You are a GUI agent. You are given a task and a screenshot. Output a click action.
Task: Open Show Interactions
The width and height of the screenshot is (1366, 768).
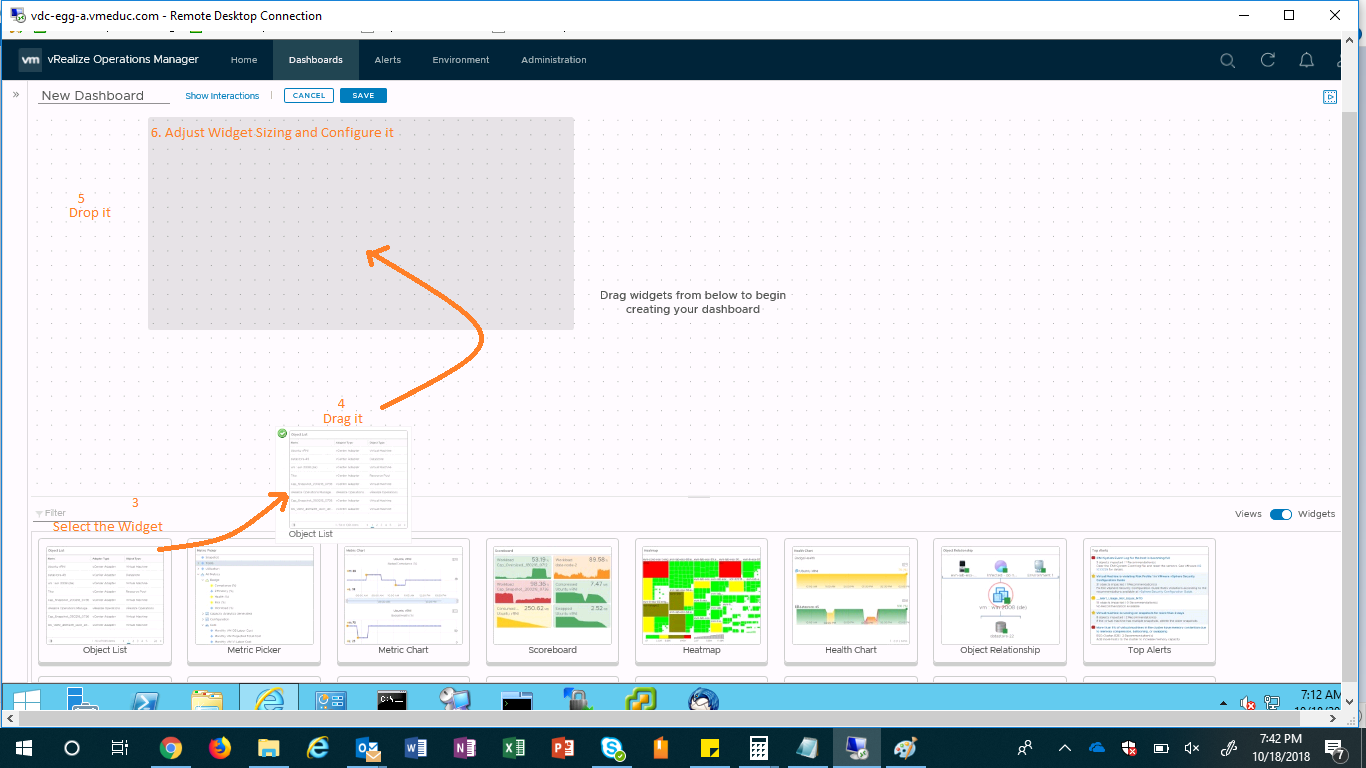pyautogui.click(x=222, y=95)
